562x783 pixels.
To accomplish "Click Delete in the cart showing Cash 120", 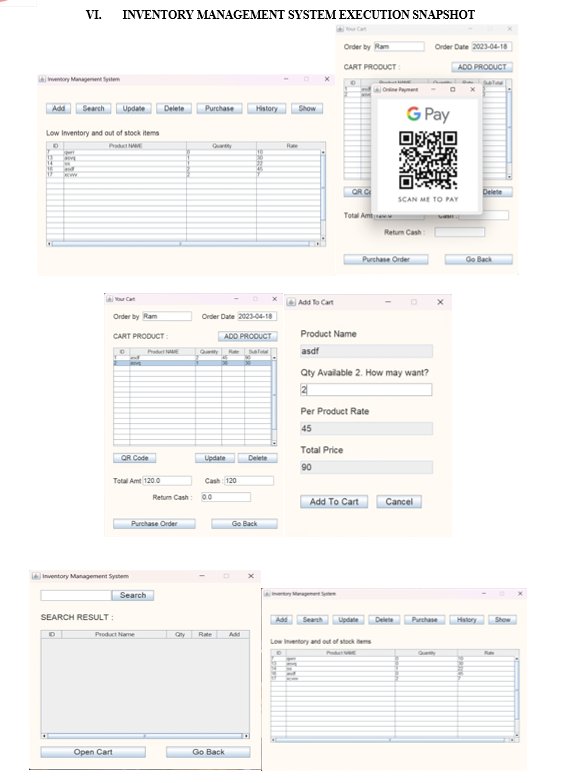I will tap(257, 458).
